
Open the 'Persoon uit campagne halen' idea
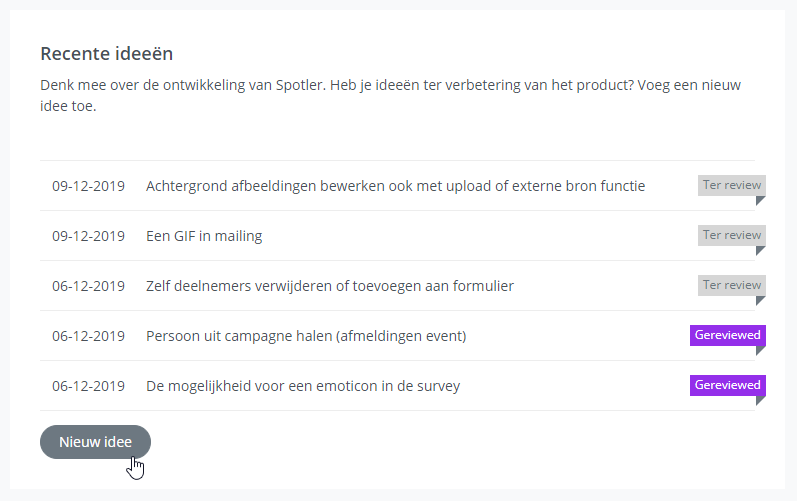(x=306, y=336)
